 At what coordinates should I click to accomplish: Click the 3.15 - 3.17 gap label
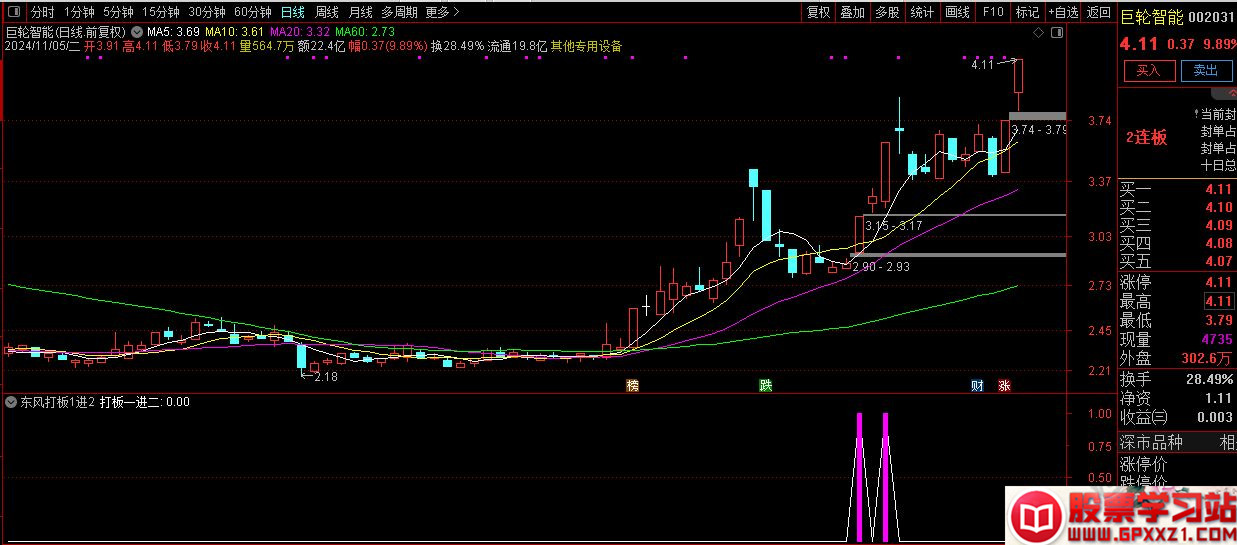894,226
